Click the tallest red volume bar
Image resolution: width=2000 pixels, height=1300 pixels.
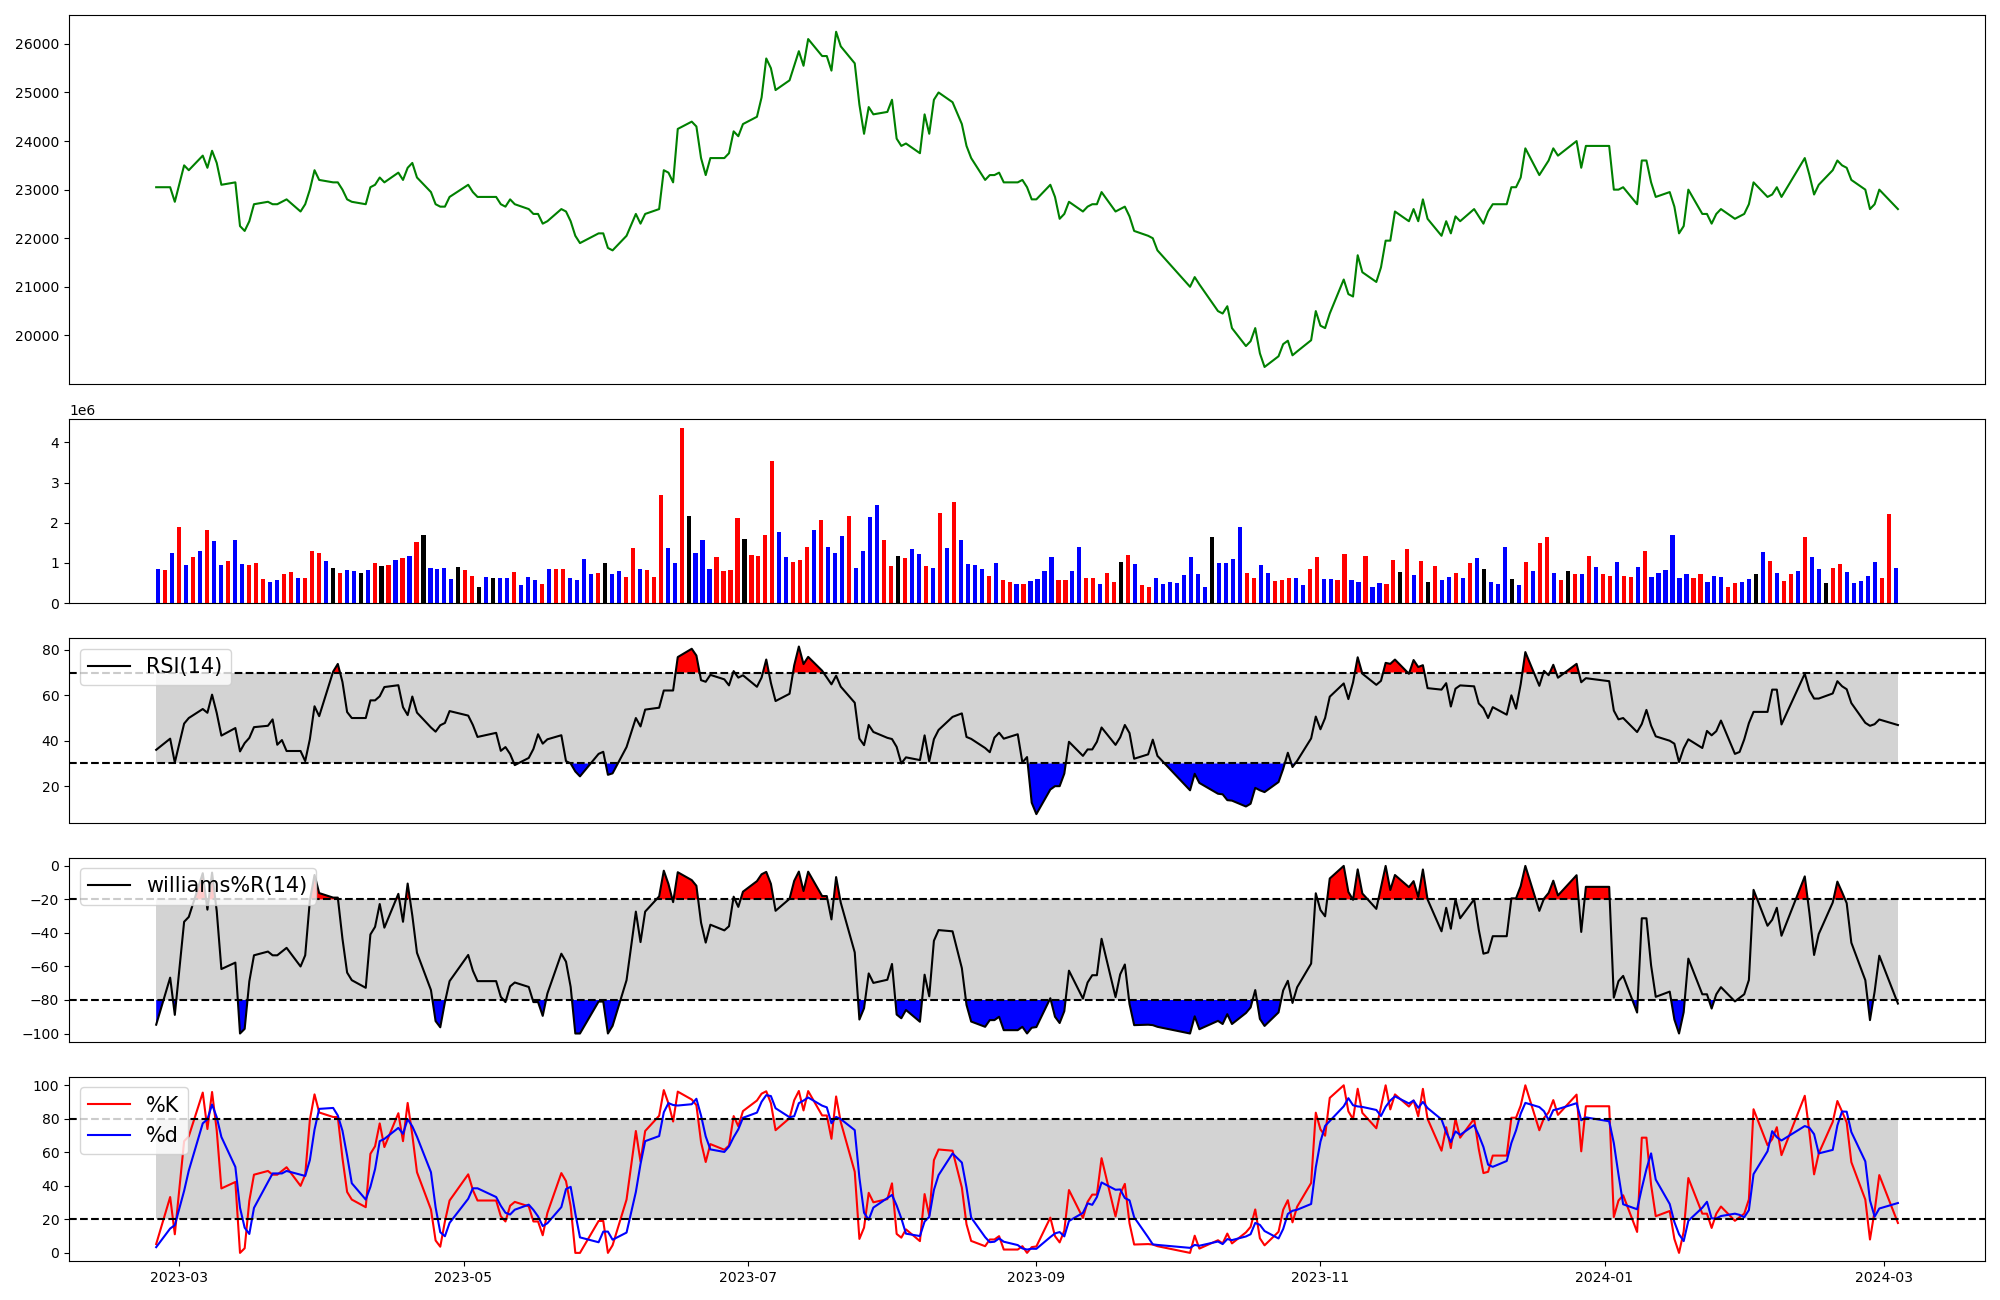[x=682, y=515]
